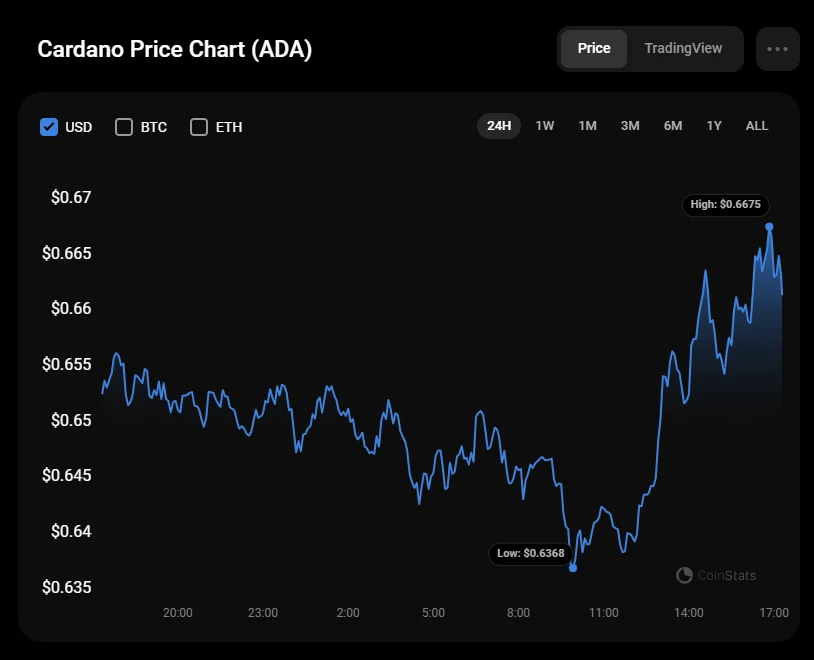The image size is (814, 660).
Task: Select the 1M time range
Action: 587,126
